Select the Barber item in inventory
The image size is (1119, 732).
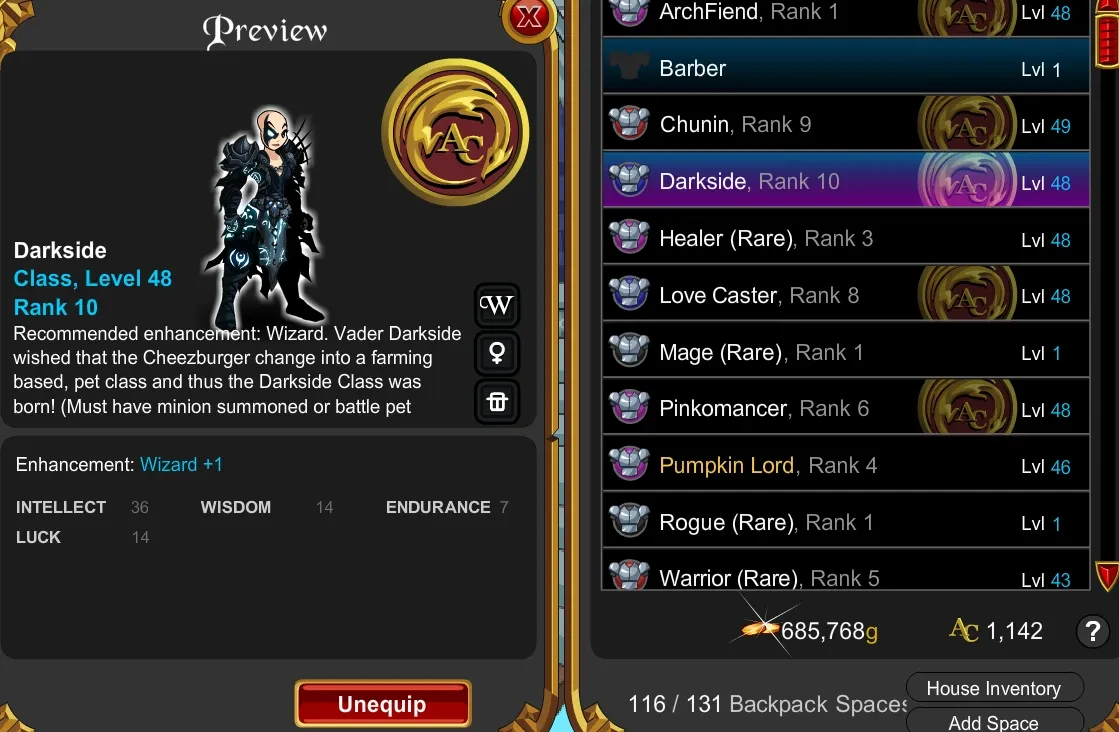pyautogui.click(x=846, y=68)
